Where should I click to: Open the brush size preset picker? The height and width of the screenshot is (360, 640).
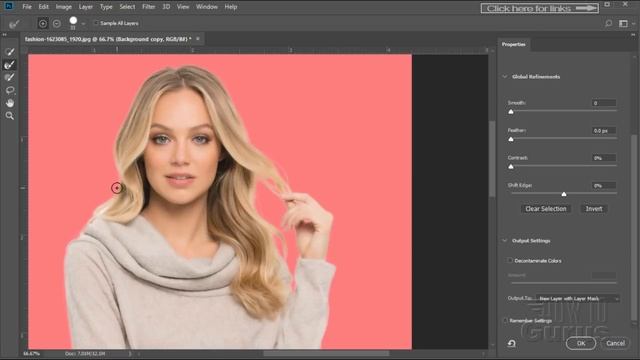(83, 24)
